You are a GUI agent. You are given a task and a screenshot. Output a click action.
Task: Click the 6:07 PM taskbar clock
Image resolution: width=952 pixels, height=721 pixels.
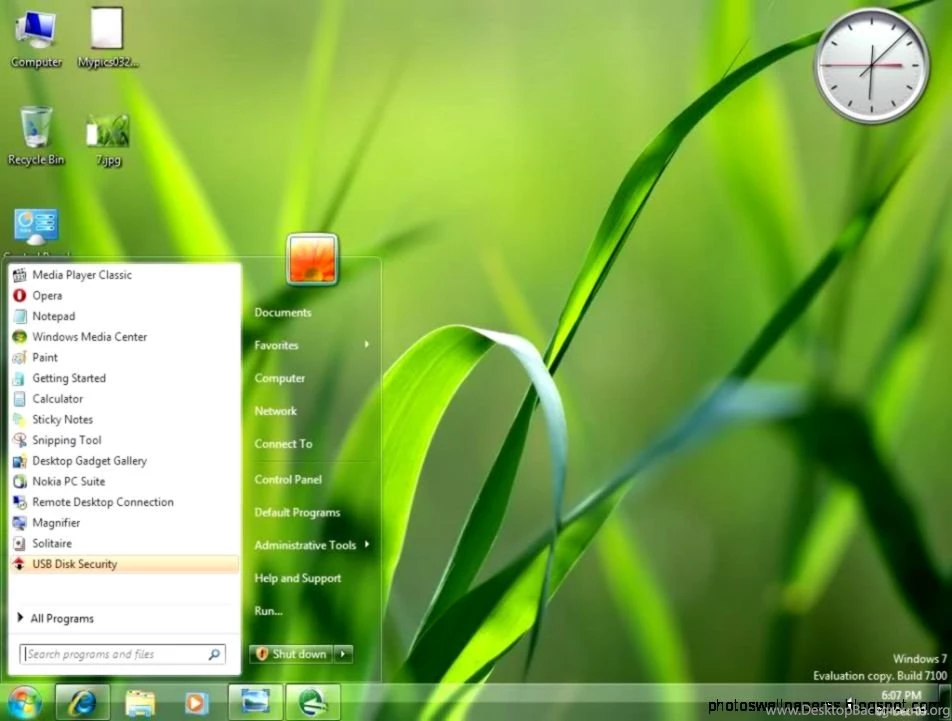901,695
